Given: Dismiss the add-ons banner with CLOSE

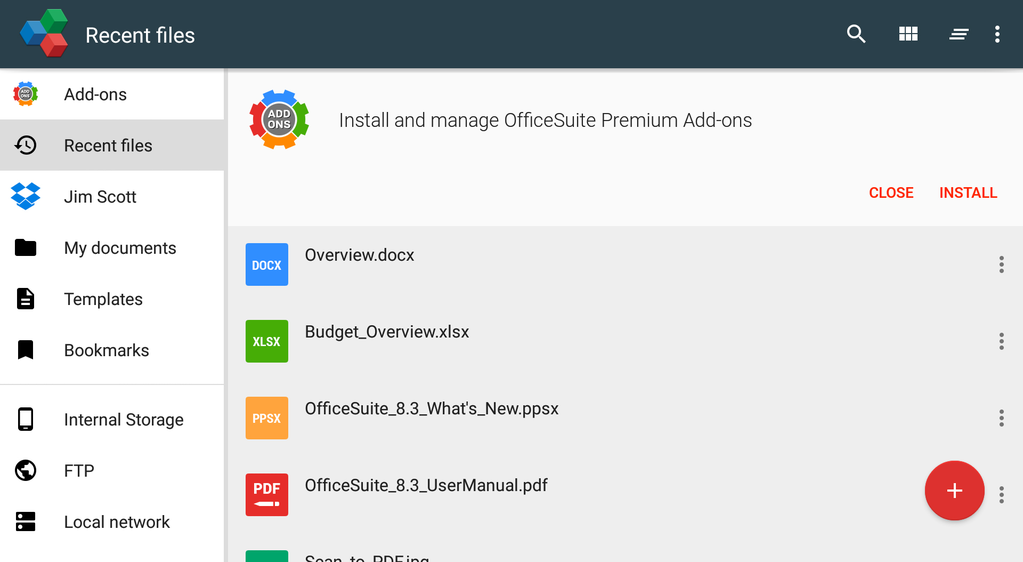Looking at the screenshot, I should 891,193.
